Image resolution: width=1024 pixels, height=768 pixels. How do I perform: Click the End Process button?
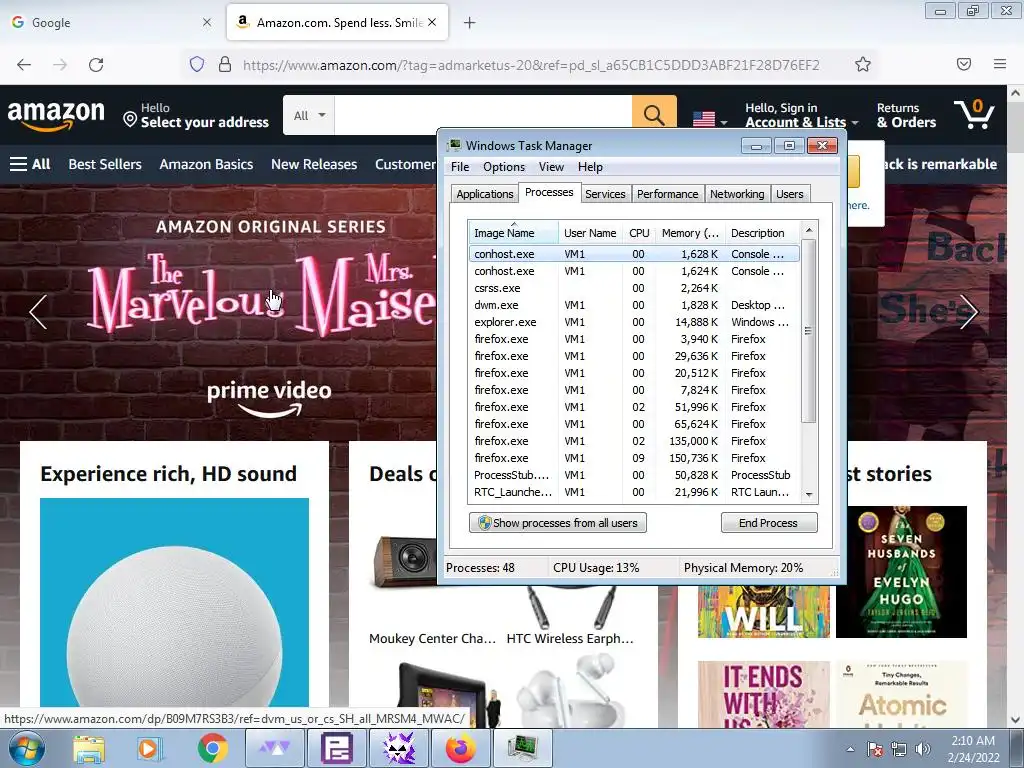769,522
